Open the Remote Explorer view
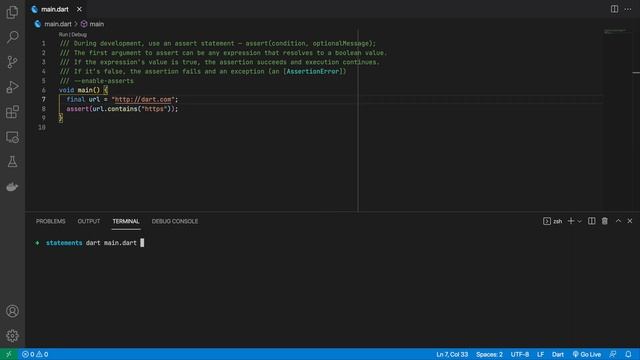Image resolution: width=640 pixels, height=360 pixels. [12, 137]
